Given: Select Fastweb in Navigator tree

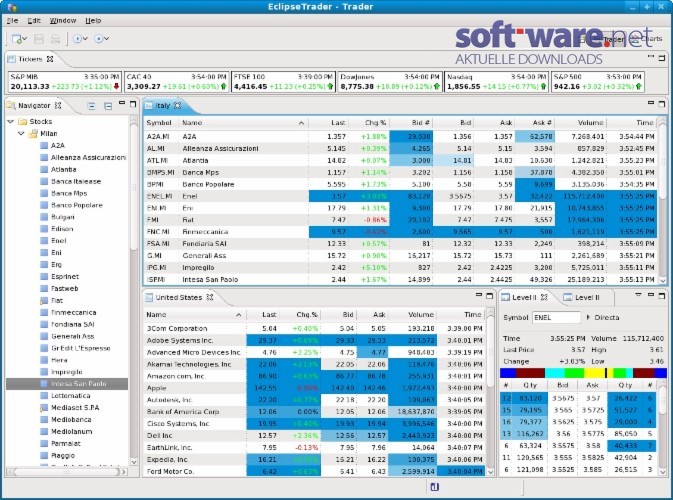Looking at the screenshot, I should click(64, 288).
